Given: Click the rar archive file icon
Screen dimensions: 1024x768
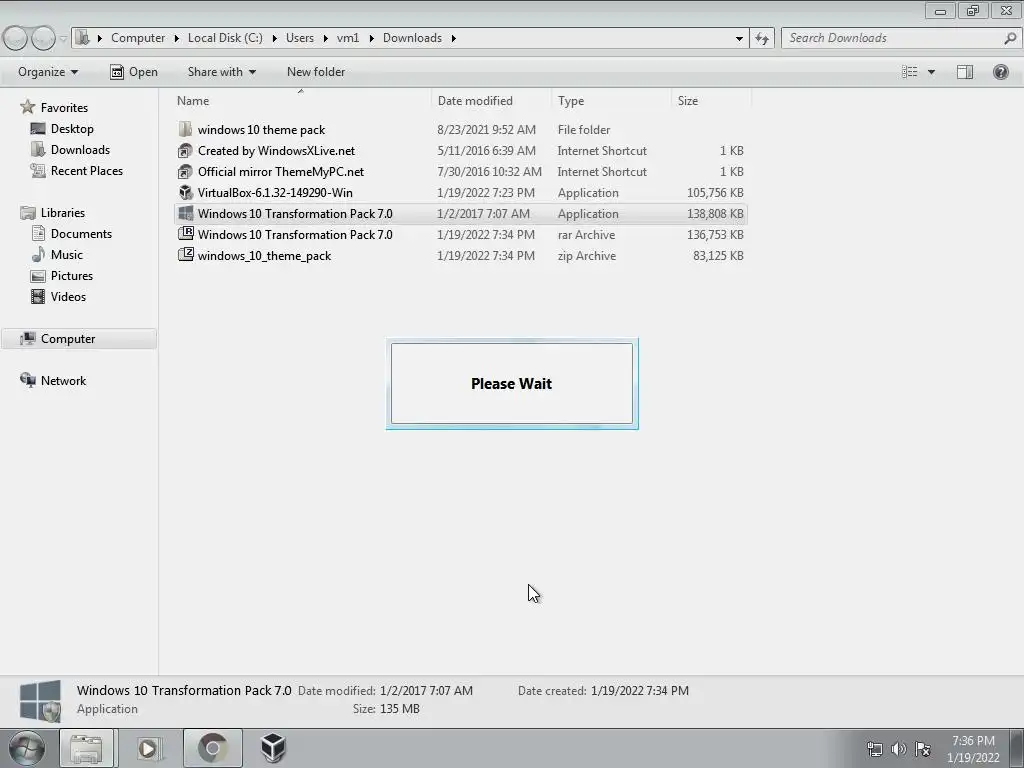Looking at the screenshot, I should [185, 233].
